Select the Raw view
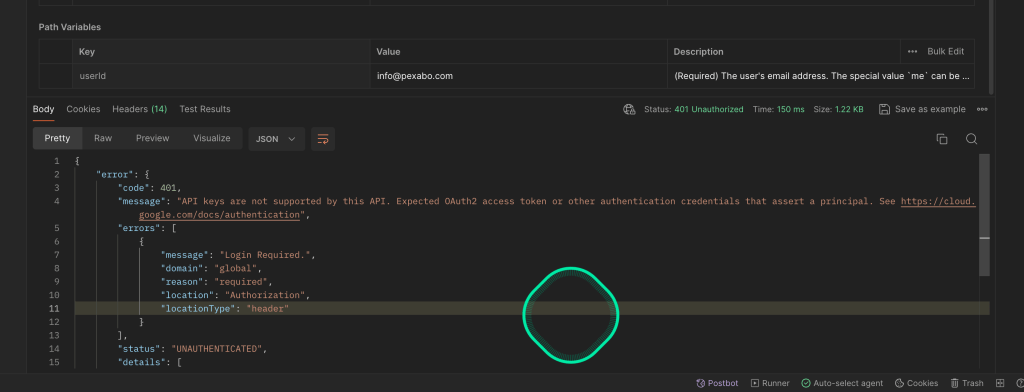1024x392 pixels. 103,139
